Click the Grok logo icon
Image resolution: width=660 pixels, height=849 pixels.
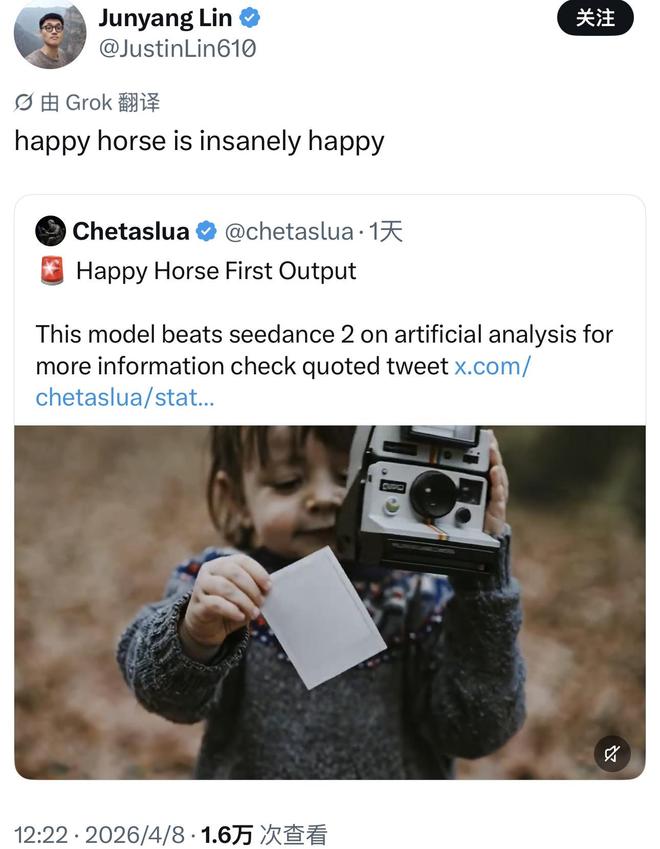tap(24, 102)
